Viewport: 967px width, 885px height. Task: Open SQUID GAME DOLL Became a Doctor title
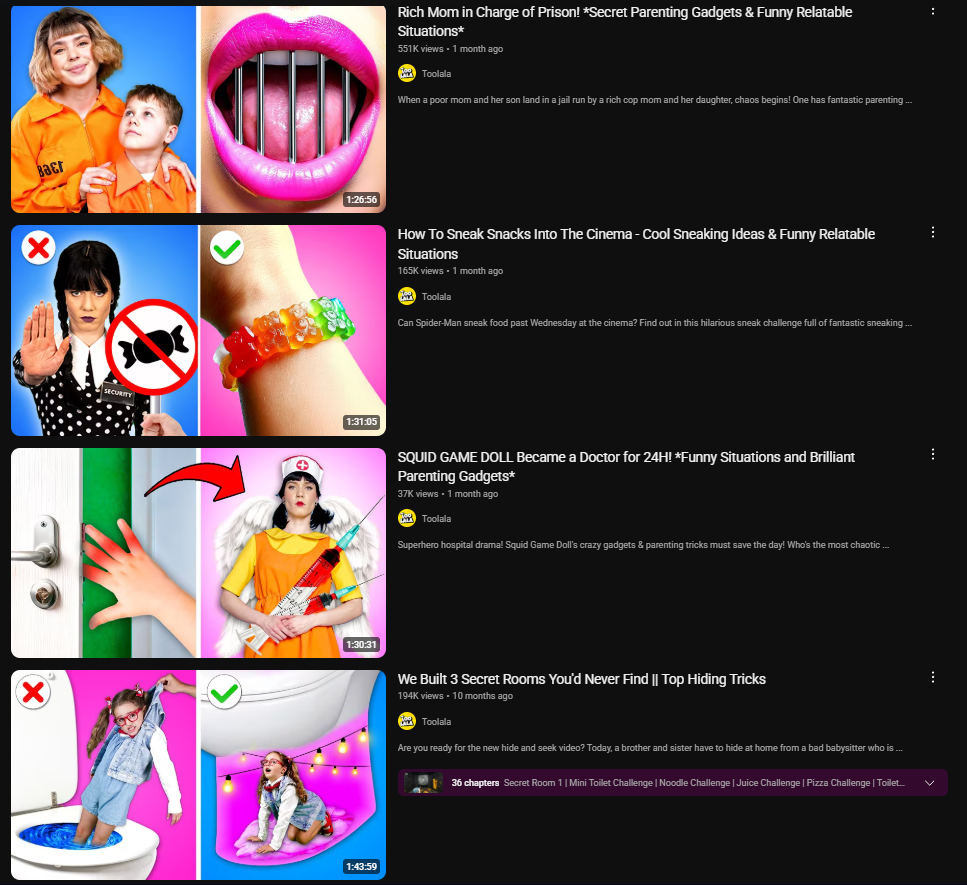pyautogui.click(x=626, y=466)
